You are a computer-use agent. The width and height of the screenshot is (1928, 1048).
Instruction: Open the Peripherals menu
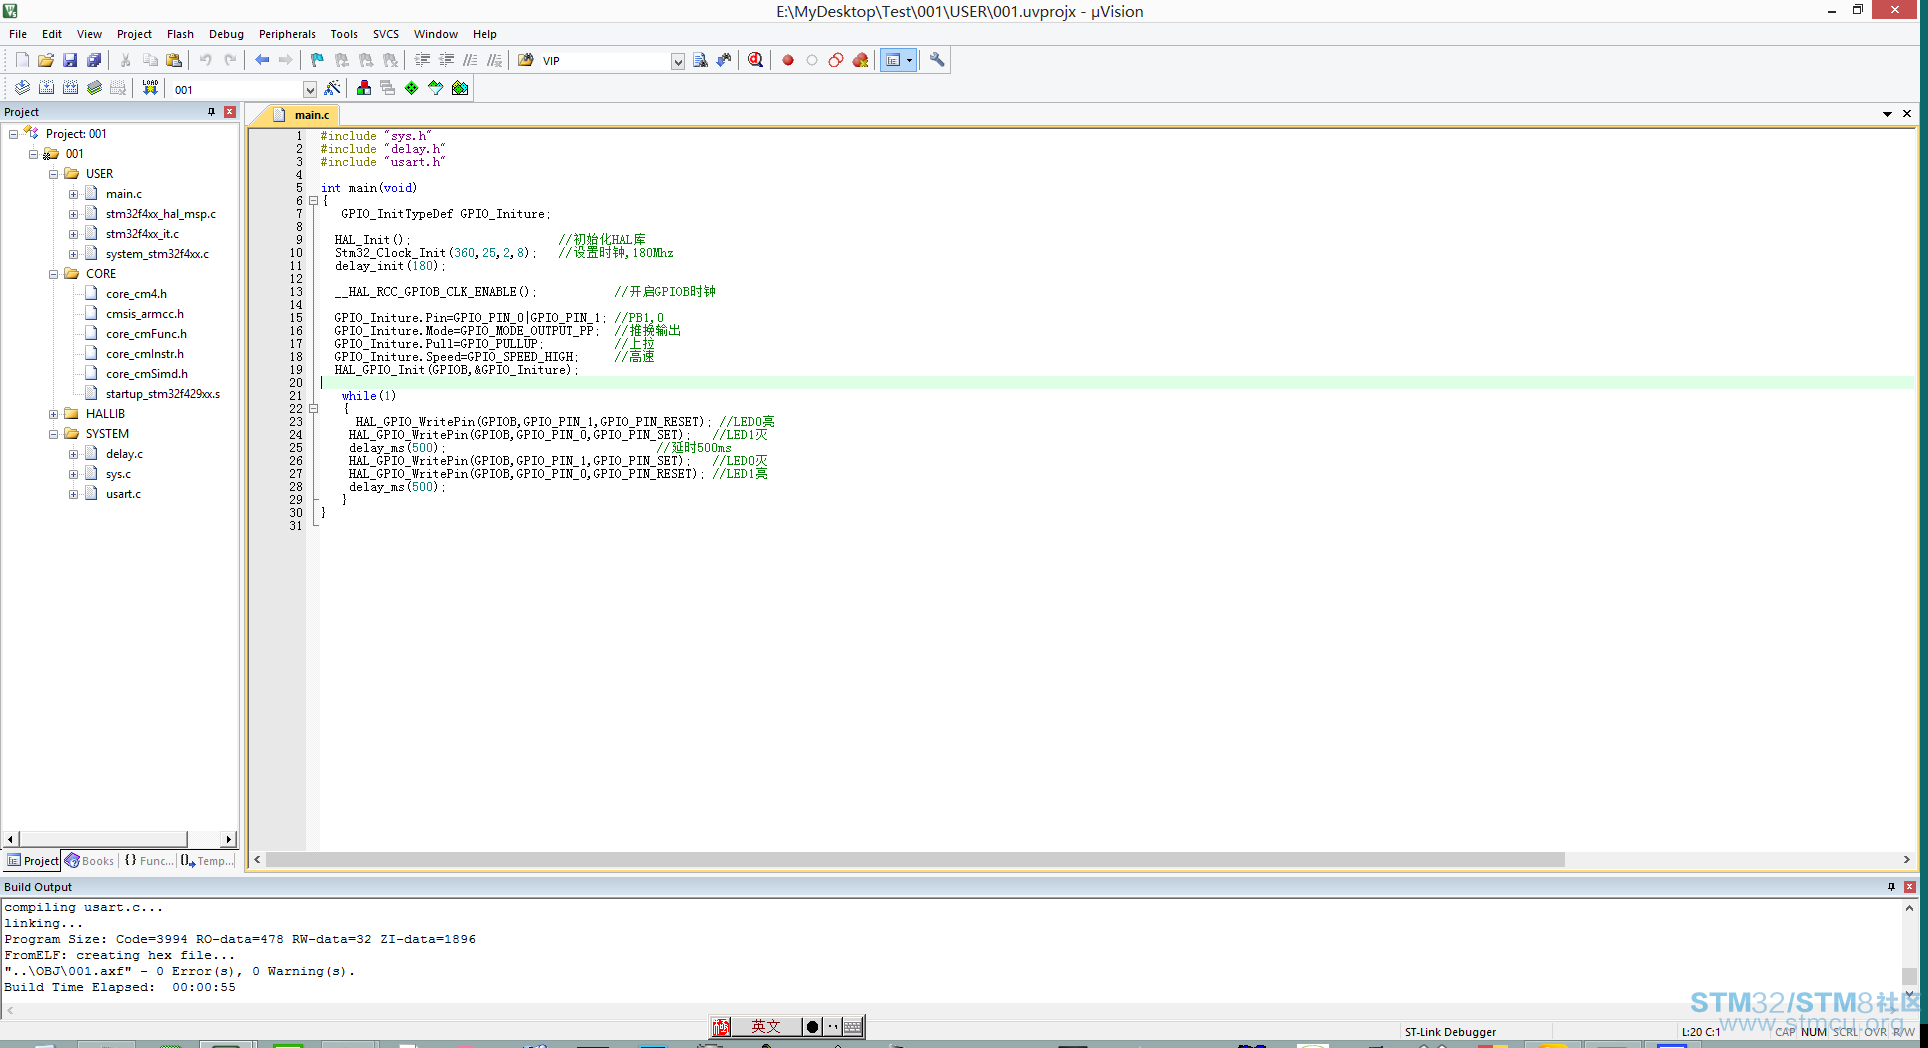coord(287,34)
